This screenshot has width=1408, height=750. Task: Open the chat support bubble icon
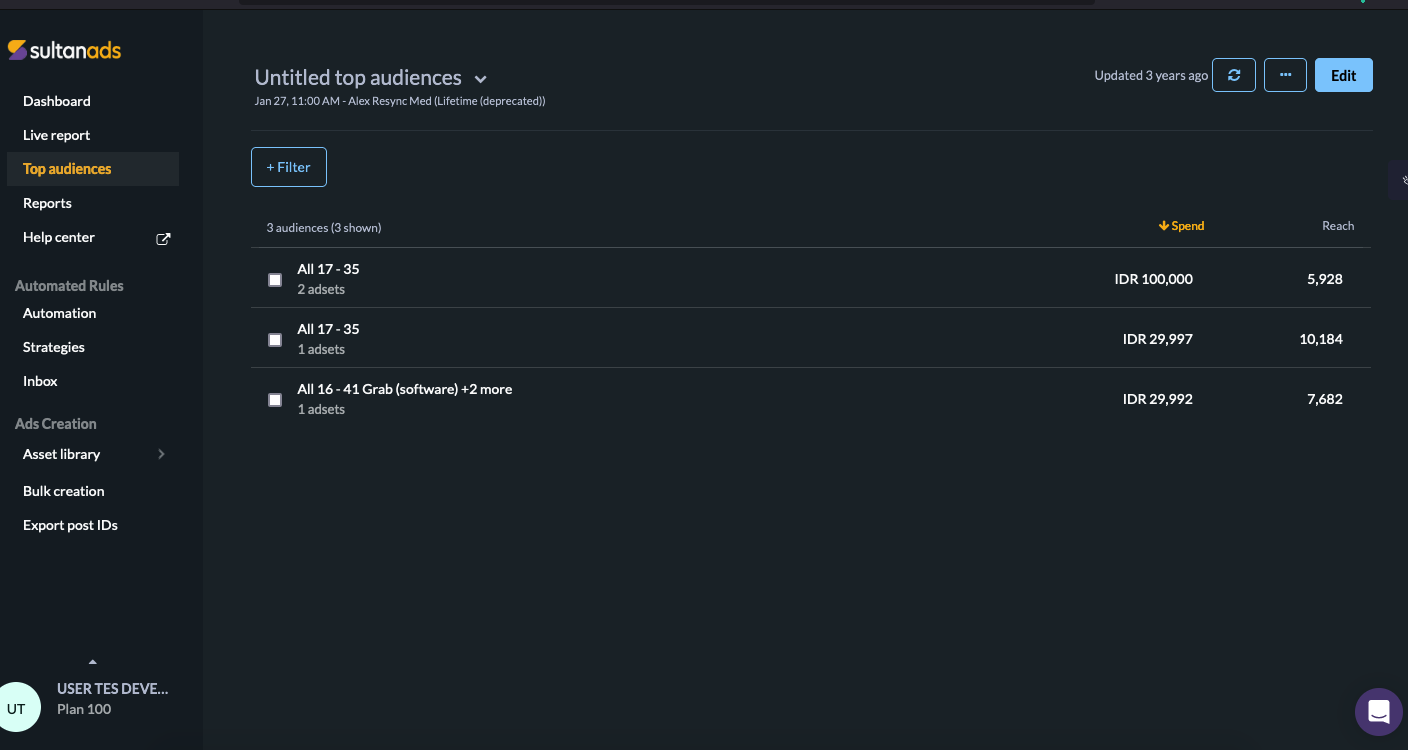(1379, 712)
